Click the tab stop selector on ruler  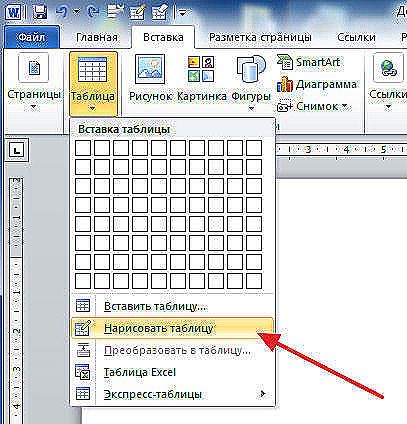(x=17, y=151)
